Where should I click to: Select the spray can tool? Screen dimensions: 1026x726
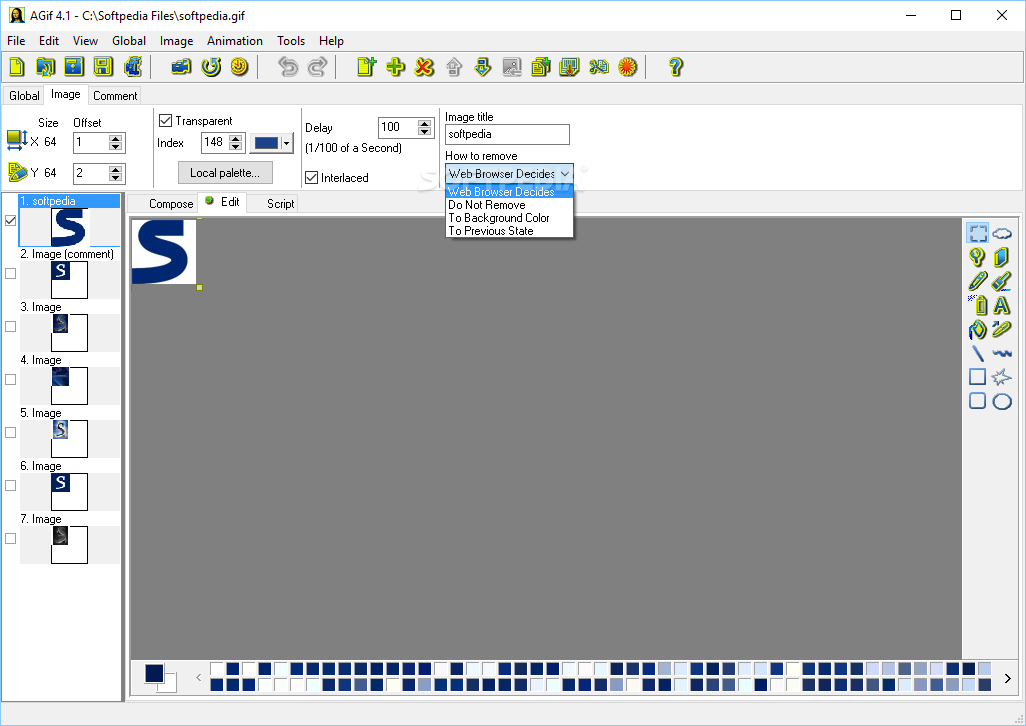(x=978, y=305)
